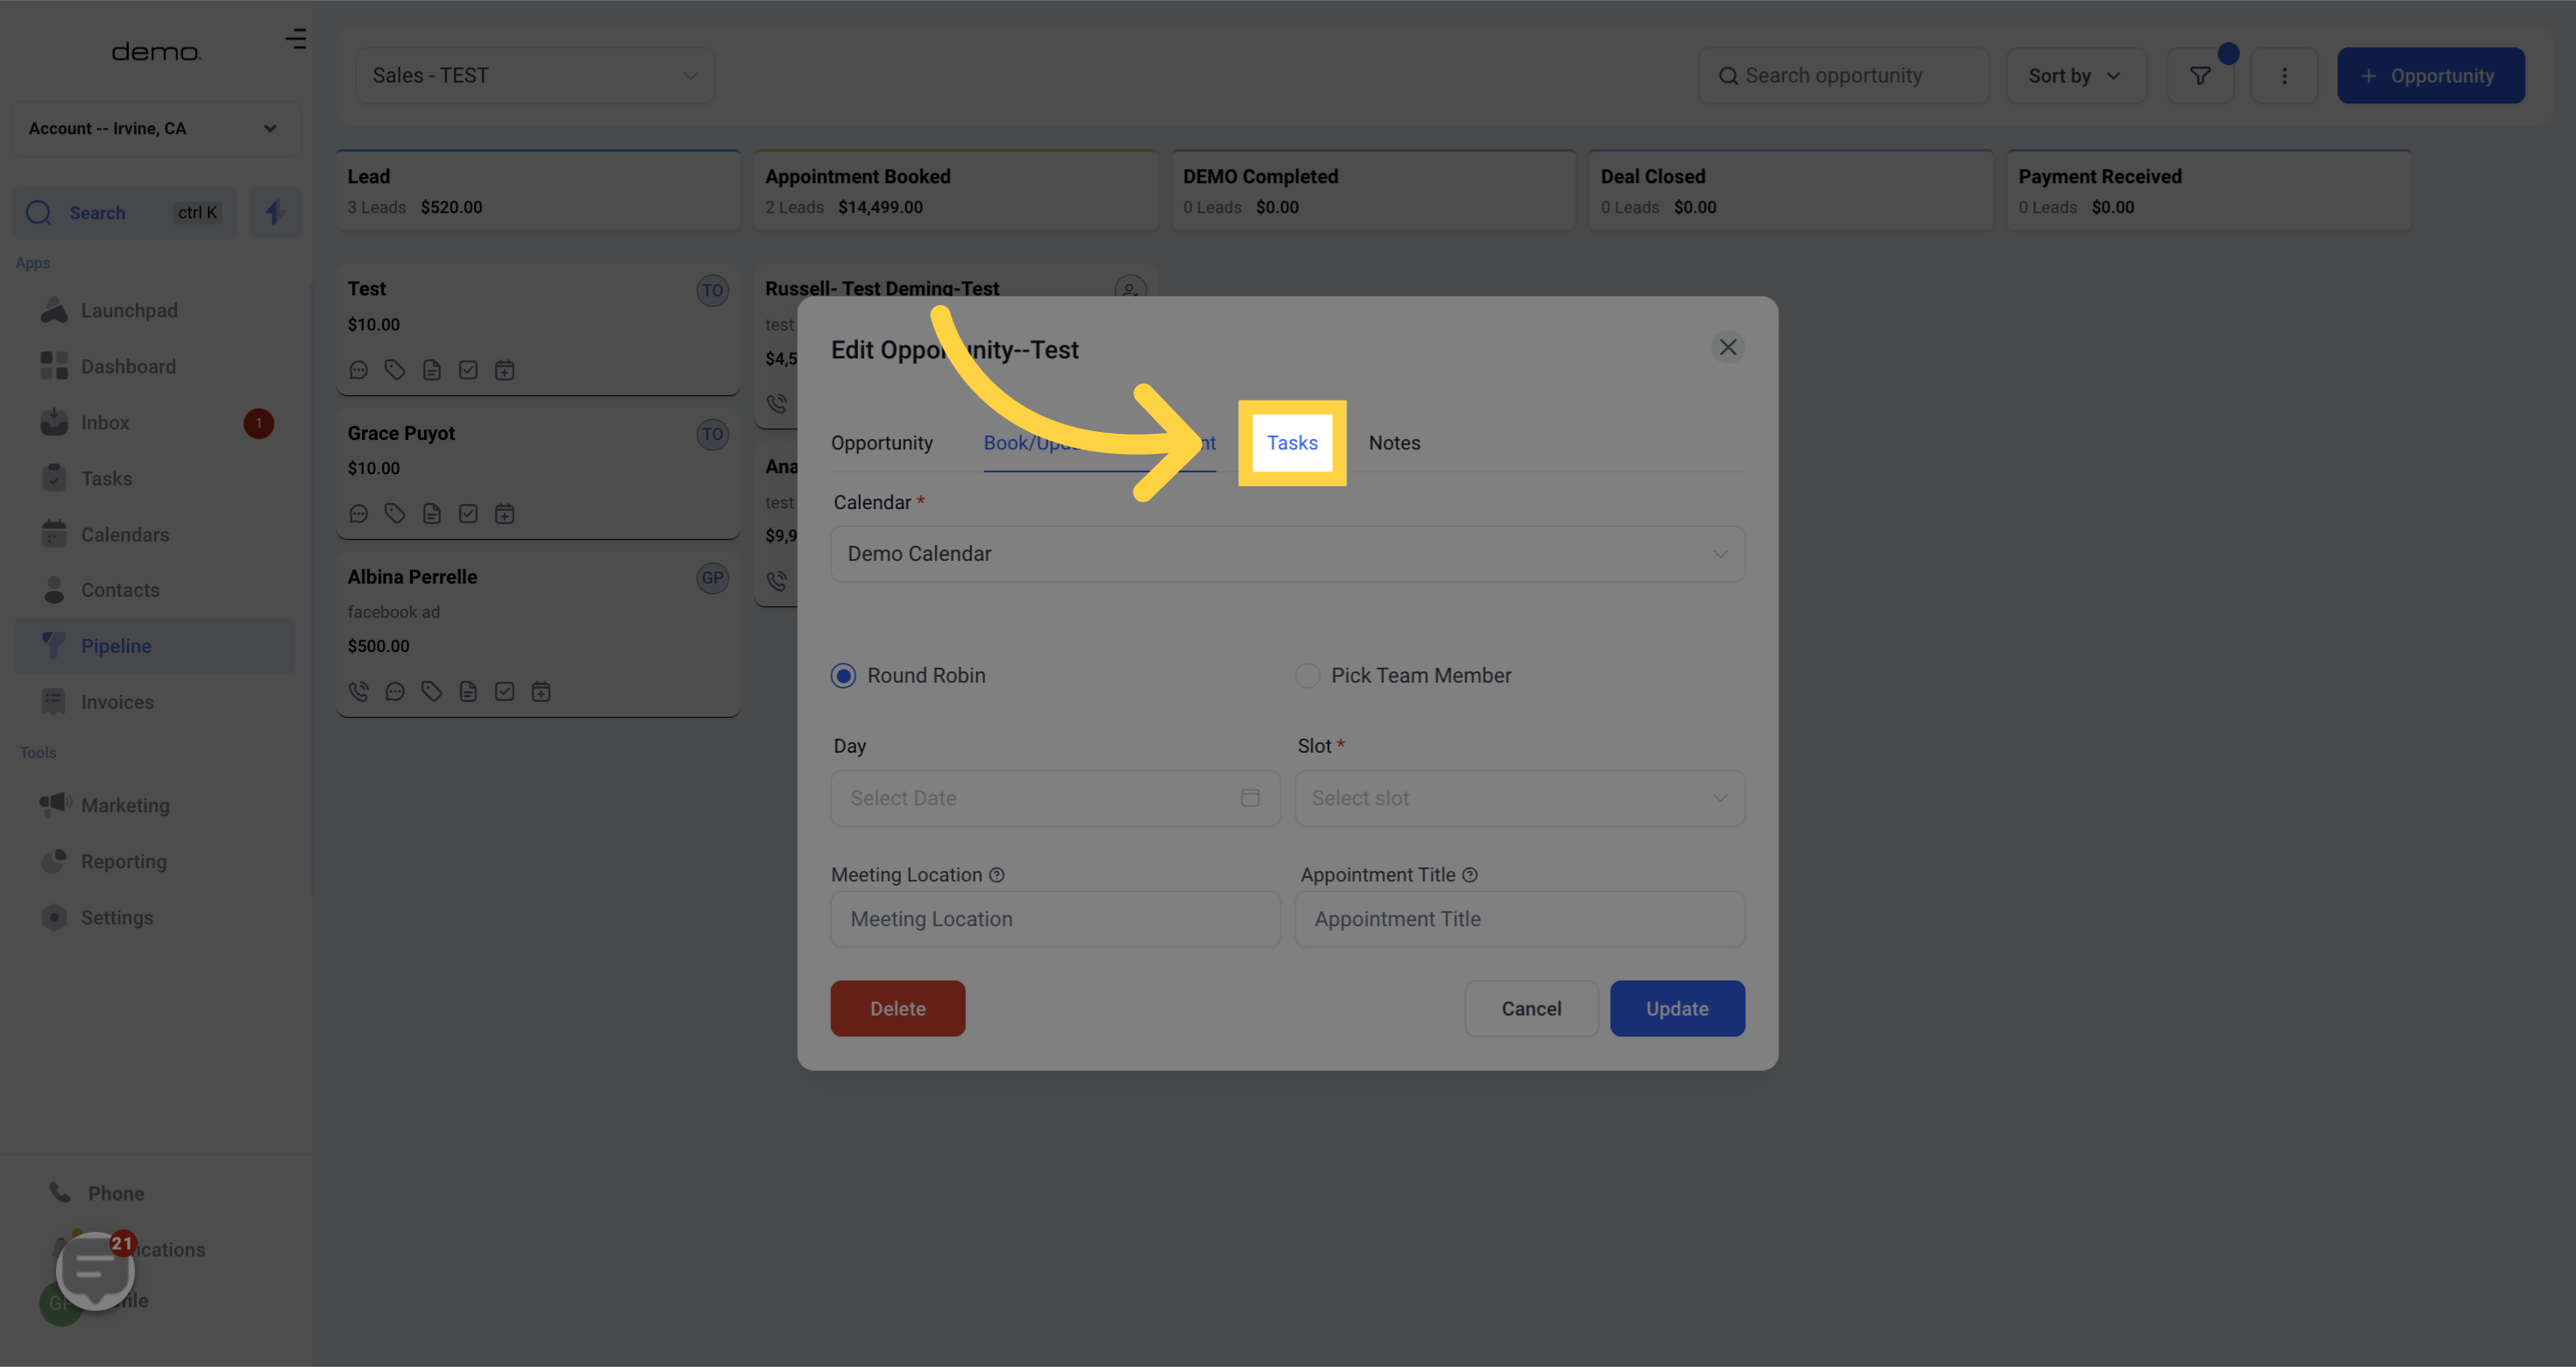Viewport: 2576px width, 1367px height.
Task: Click the notes icon on Grace Puyot card
Action: click(x=431, y=514)
